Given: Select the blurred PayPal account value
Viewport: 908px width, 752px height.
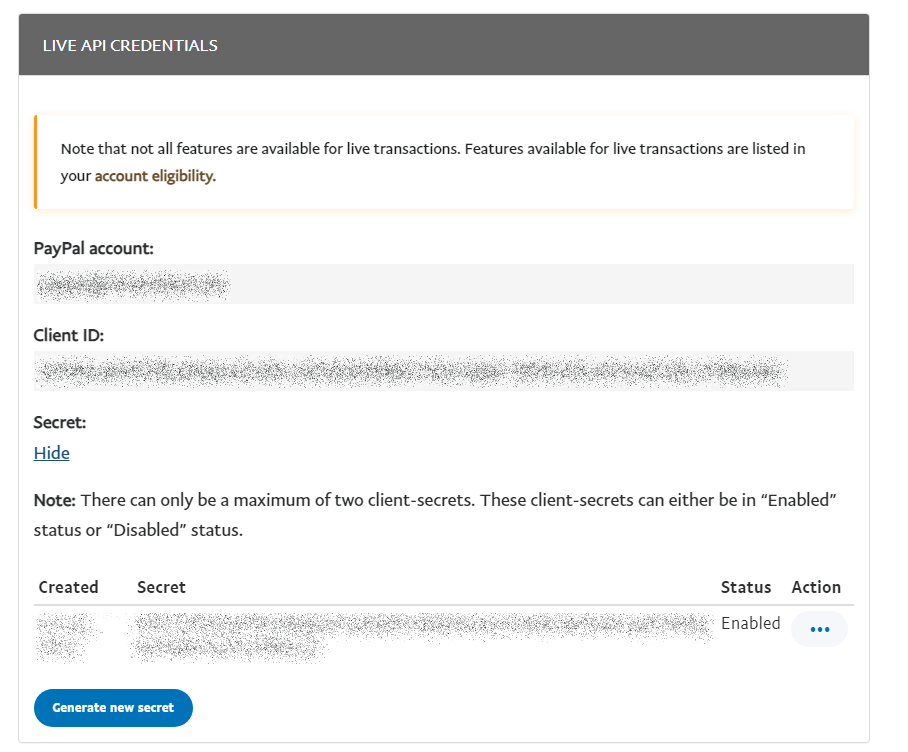Looking at the screenshot, I should point(132,285).
